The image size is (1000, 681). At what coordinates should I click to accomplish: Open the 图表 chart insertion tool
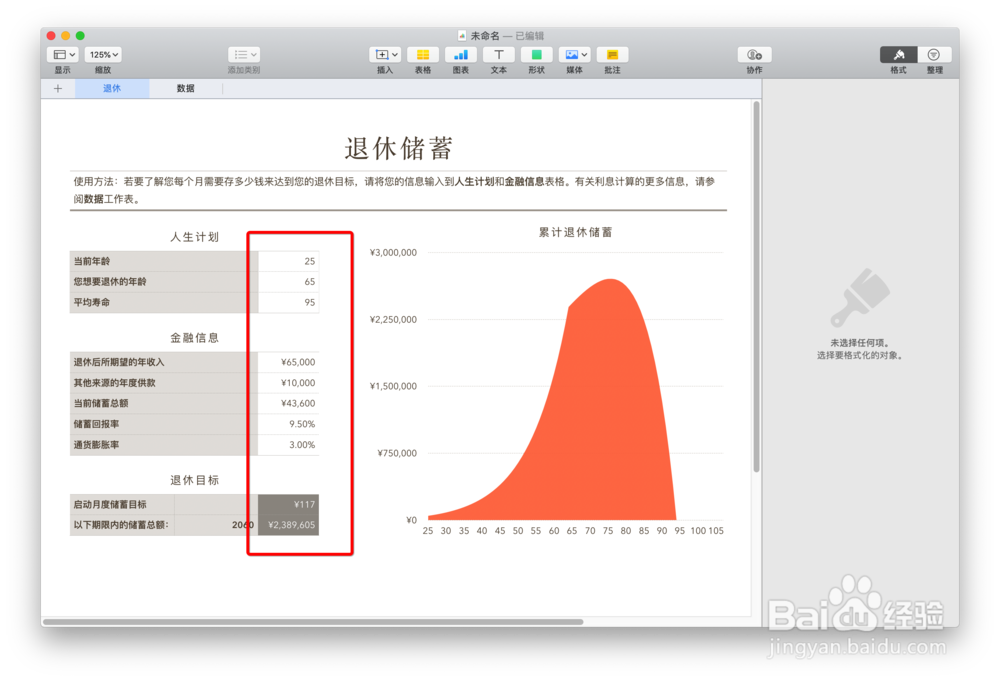click(x=460, y=55)
